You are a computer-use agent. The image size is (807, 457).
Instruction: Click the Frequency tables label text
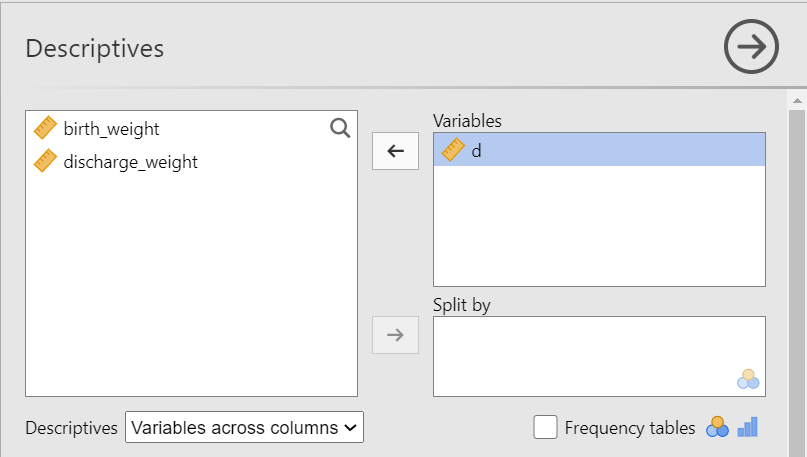(629, 428)
